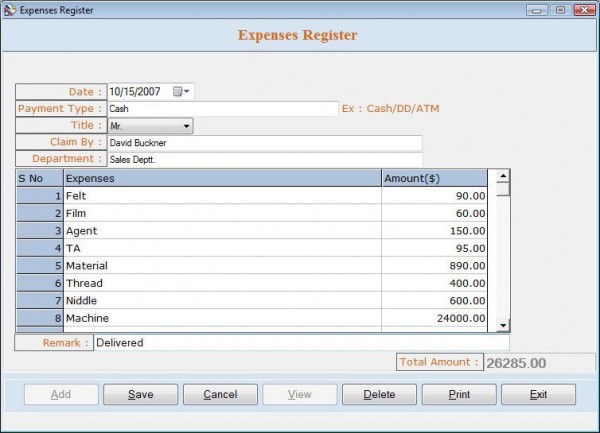Select row header number 6
Image resolution: width=600 pixels, height=433 pixels.
point(40,283)
